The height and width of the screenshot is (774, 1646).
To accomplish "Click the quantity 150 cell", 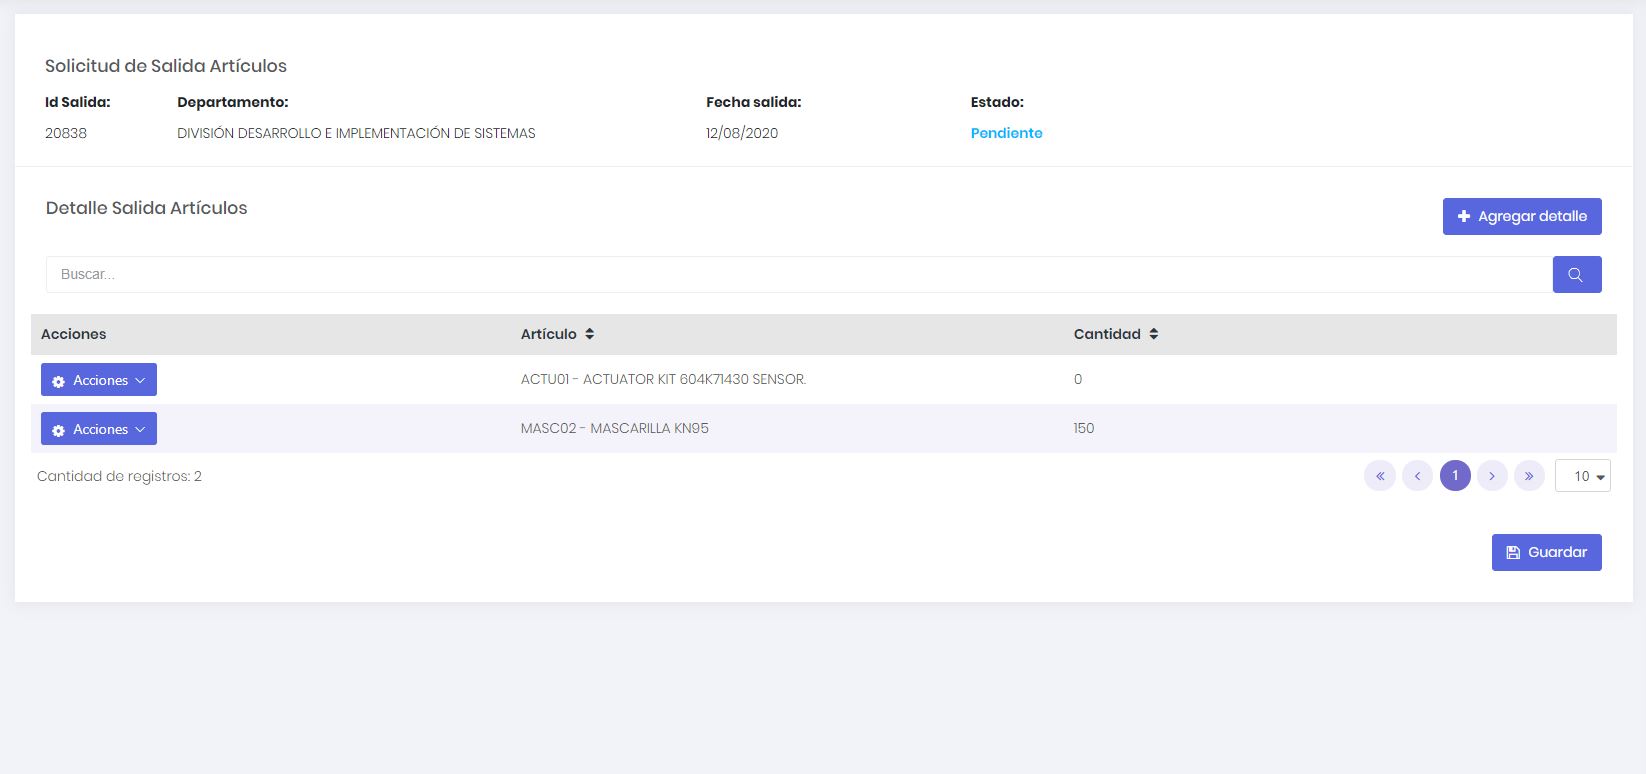I will coord(1084,428).
